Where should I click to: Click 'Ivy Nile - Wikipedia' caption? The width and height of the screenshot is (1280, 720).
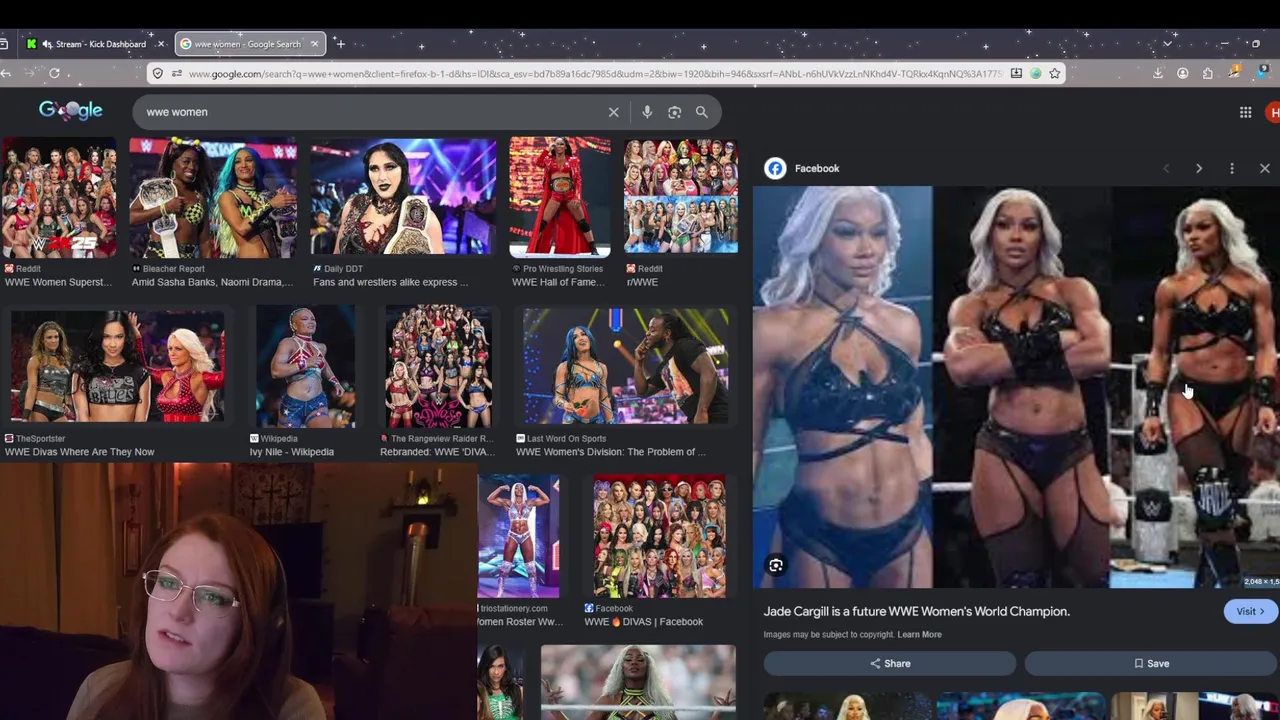click(x=292, y=452)
